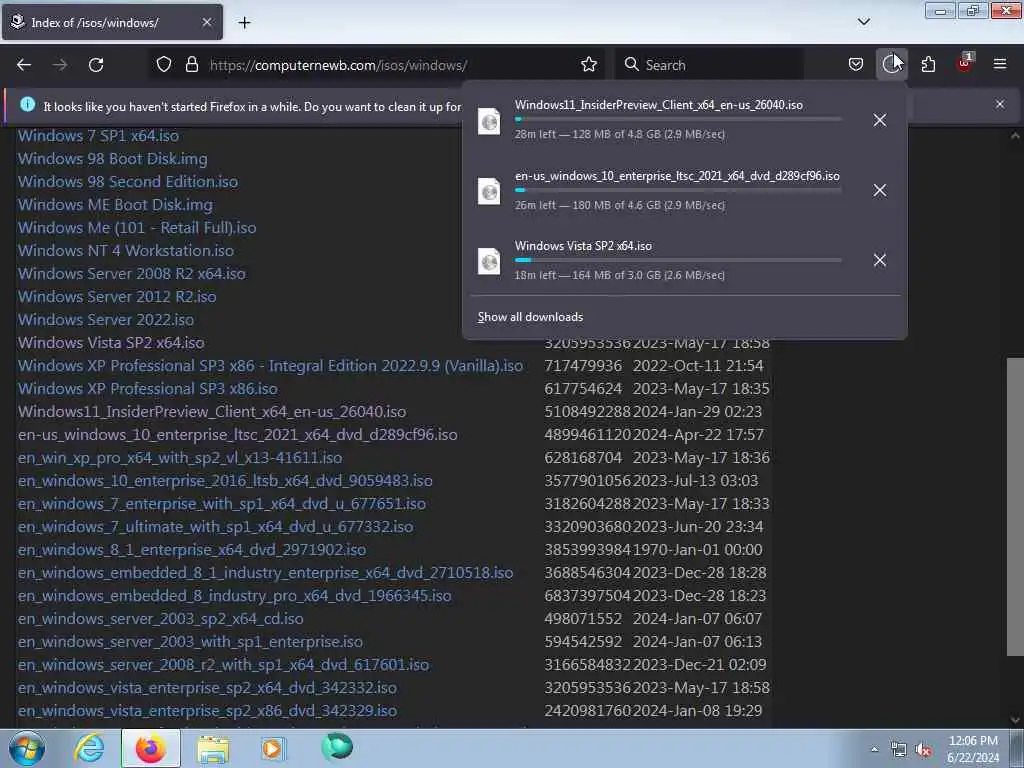Click the Windows11 download progress bar
This screenshot has width=1024, height=768.
coord(678,119)
